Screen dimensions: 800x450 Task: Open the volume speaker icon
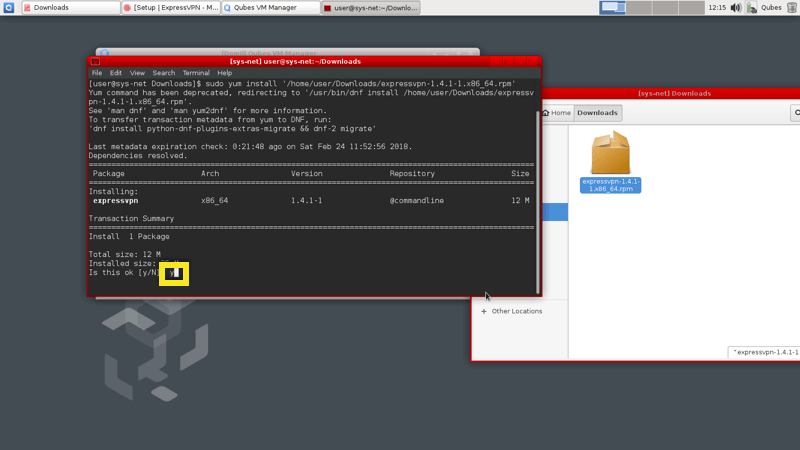click(736, 8)
